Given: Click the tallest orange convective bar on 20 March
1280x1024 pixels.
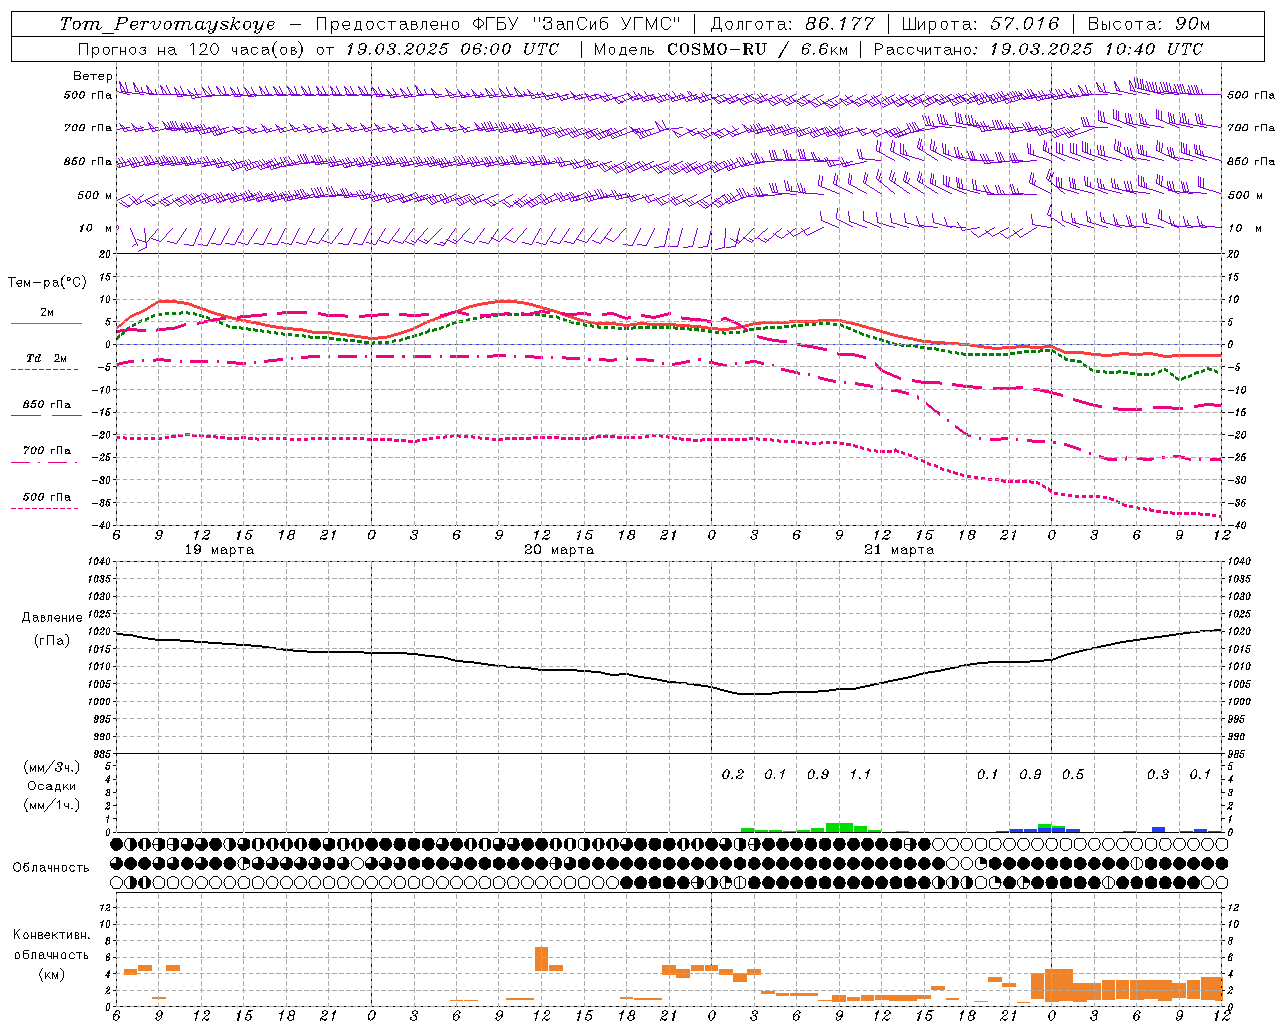Looking at the screenshot, I should (x=542, y=958).
